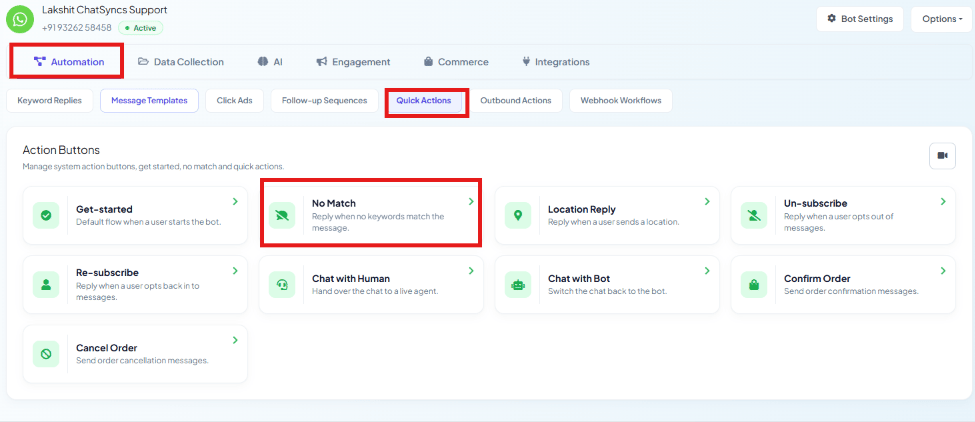Click the Automation flow icon
The image size is (975, 422).
pos(40,62)
